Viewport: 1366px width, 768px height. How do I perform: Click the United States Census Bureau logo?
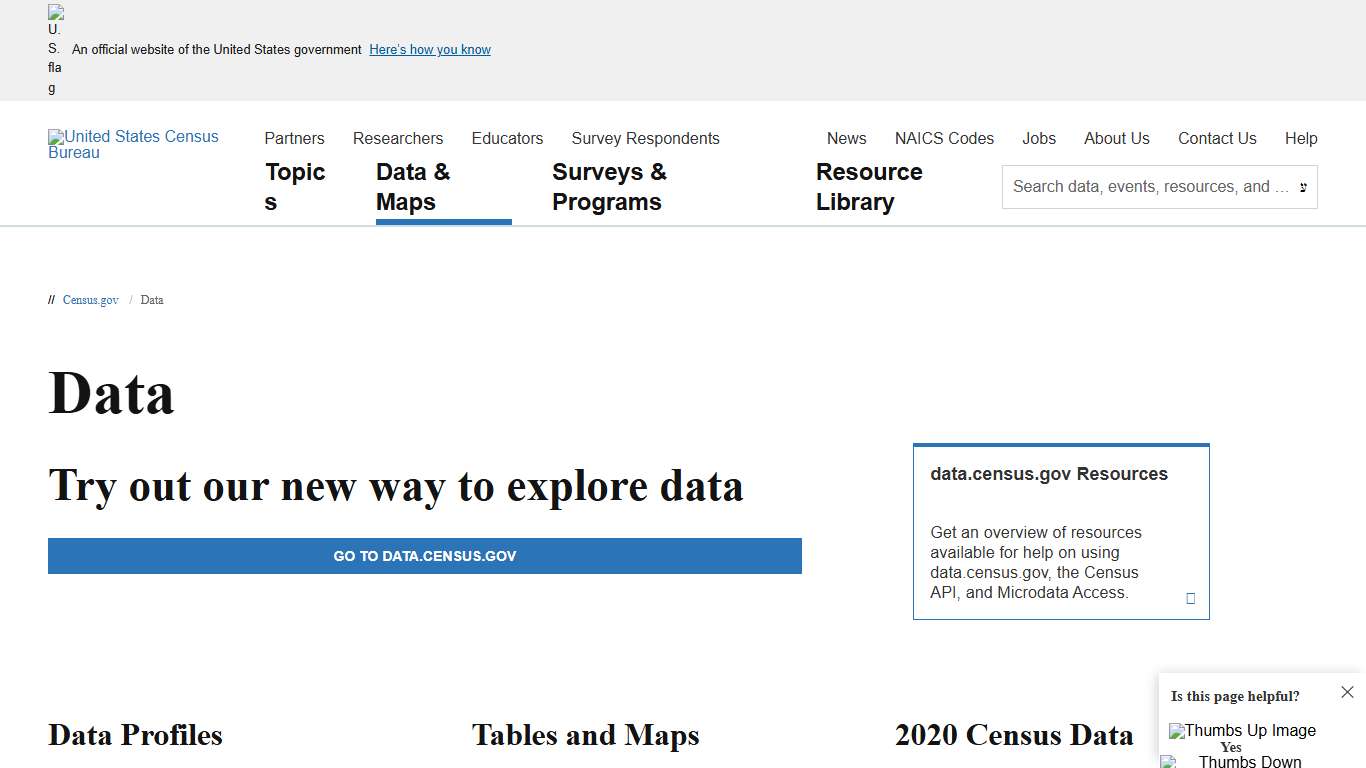(x=133, y=145)
